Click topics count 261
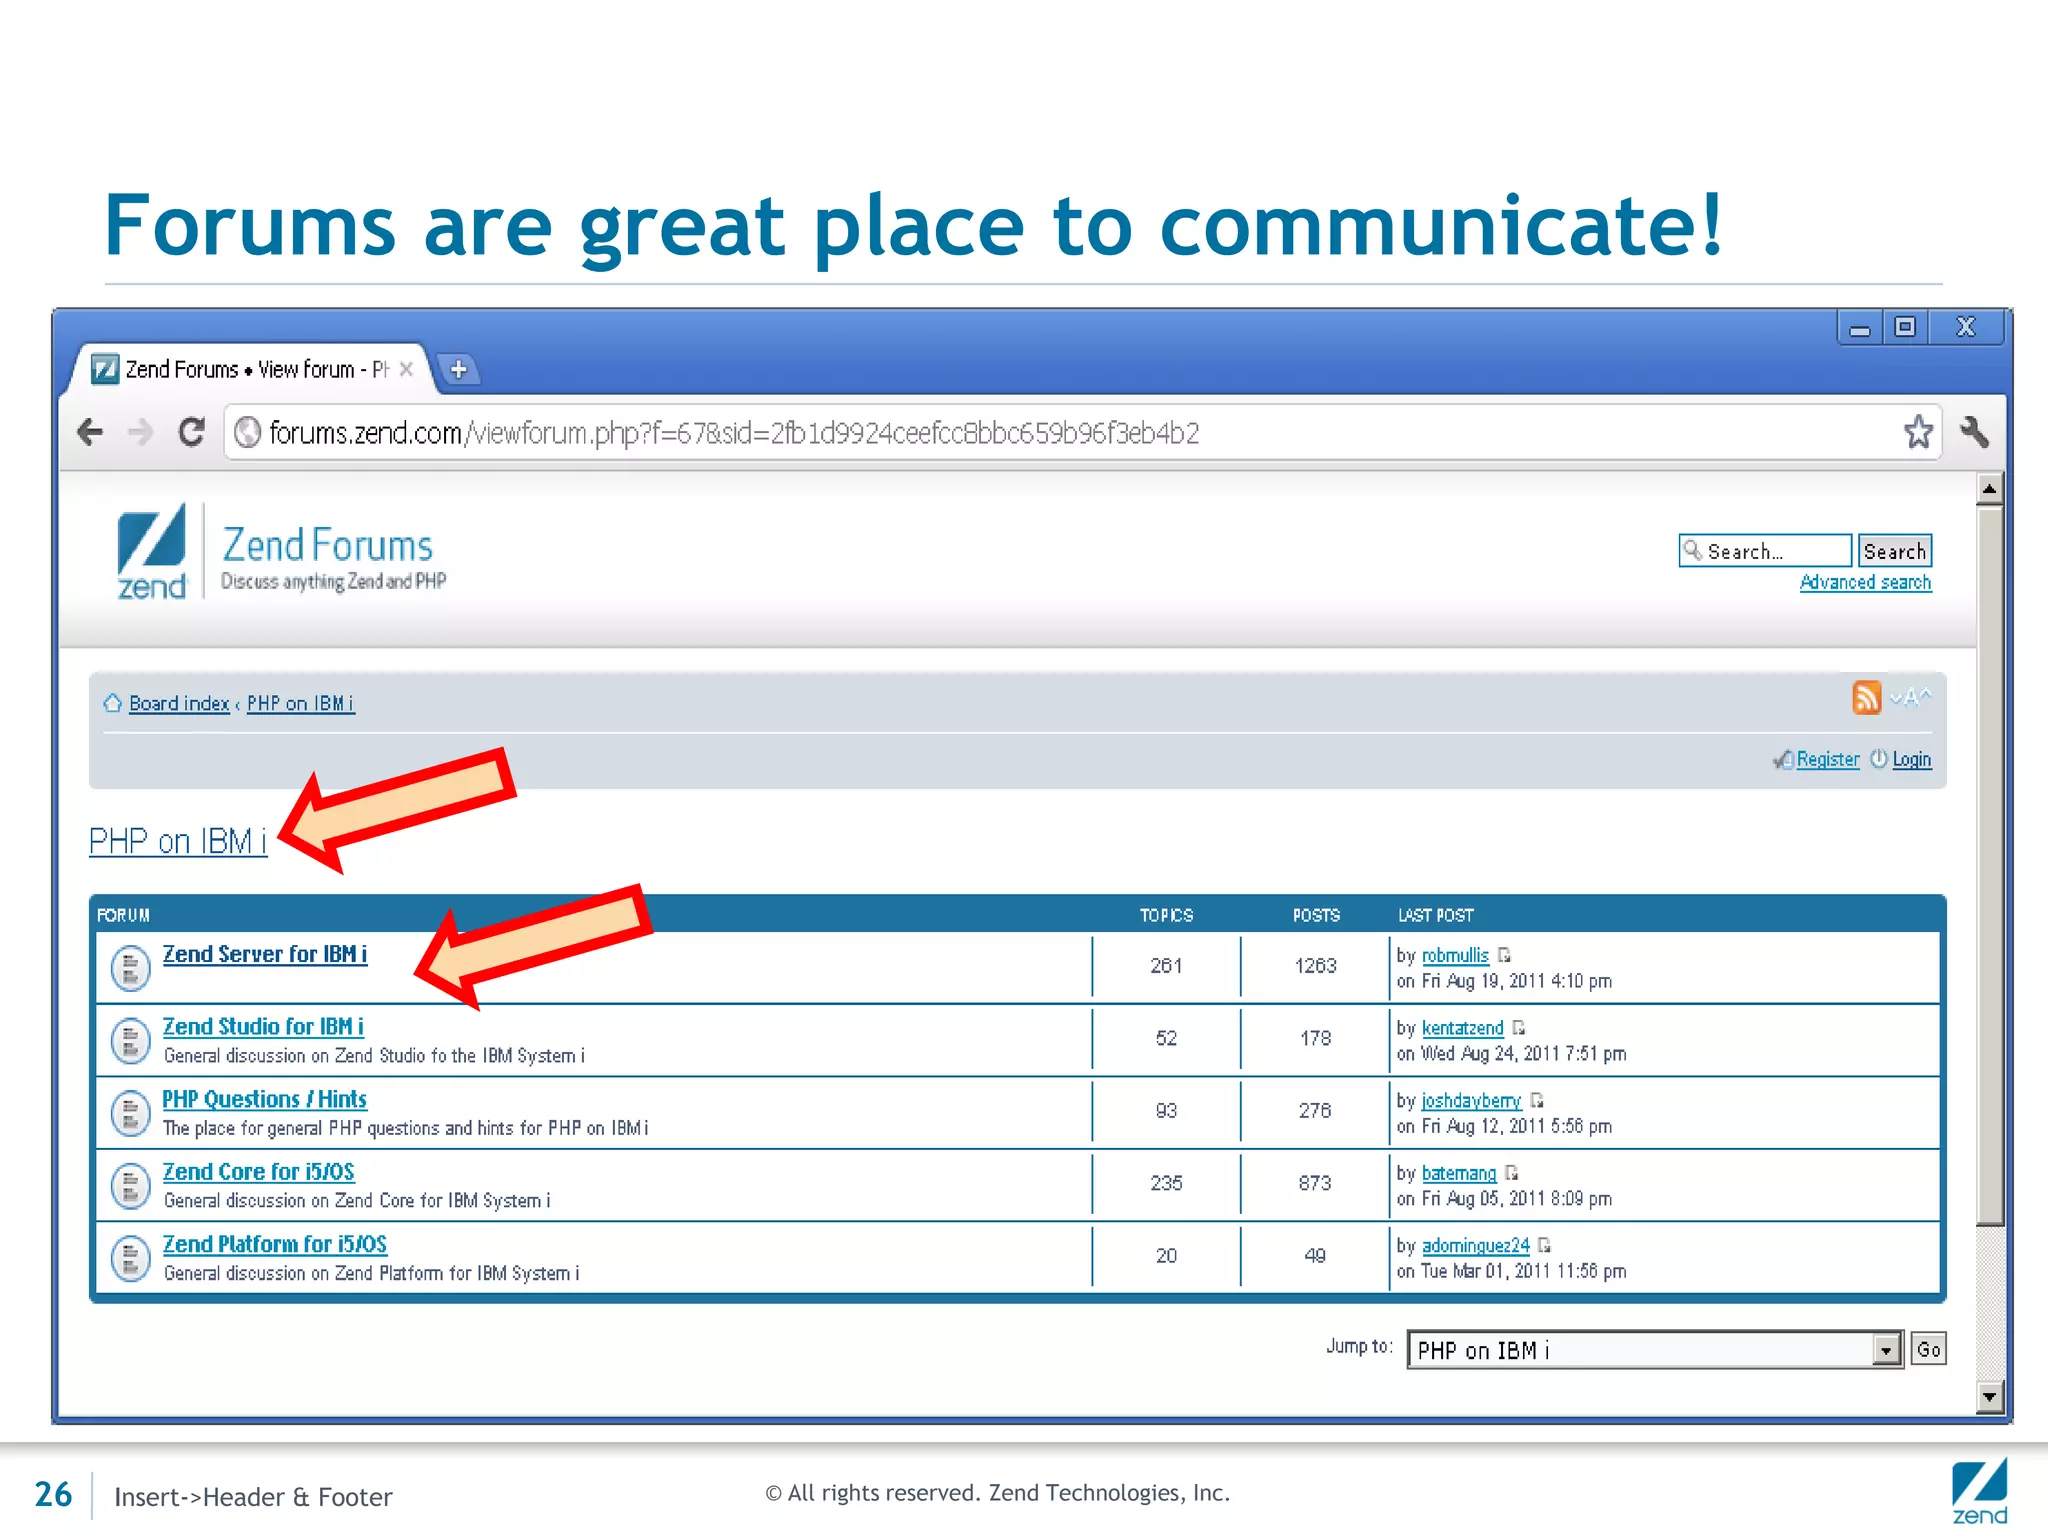This screenshot has width=2048, height=1536. 1166,965
